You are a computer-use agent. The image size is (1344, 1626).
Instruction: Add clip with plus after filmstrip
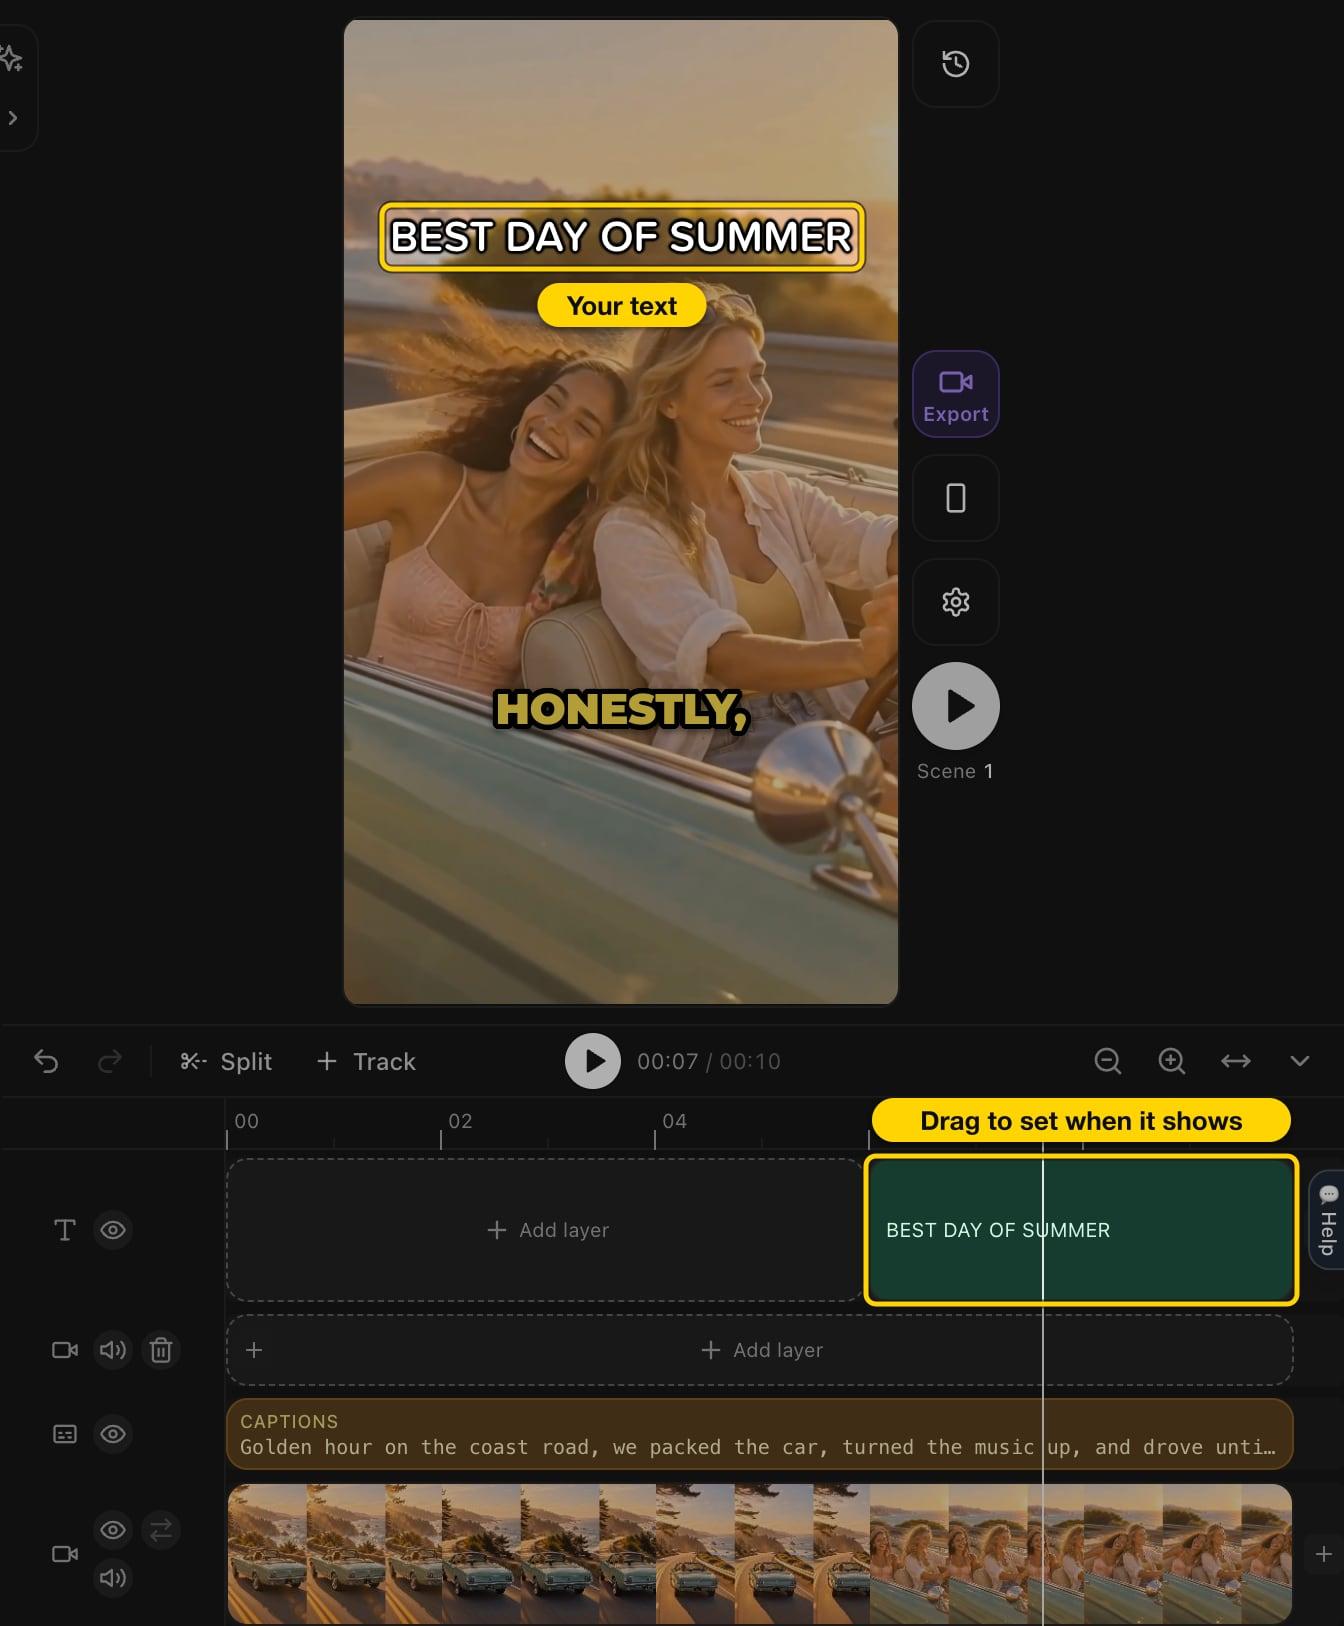1324,1554
